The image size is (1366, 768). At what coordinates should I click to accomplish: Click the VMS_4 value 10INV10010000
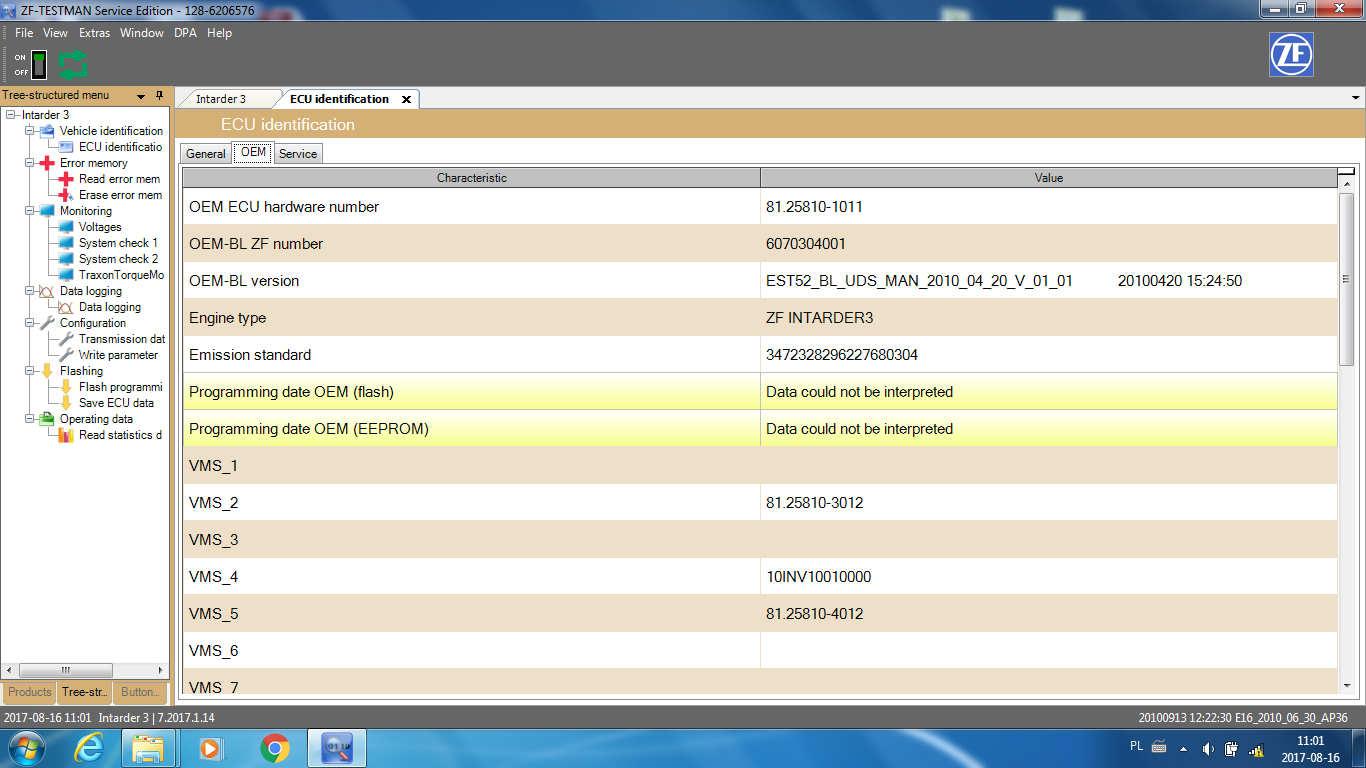pyautogui.click(x=818, y=577)
